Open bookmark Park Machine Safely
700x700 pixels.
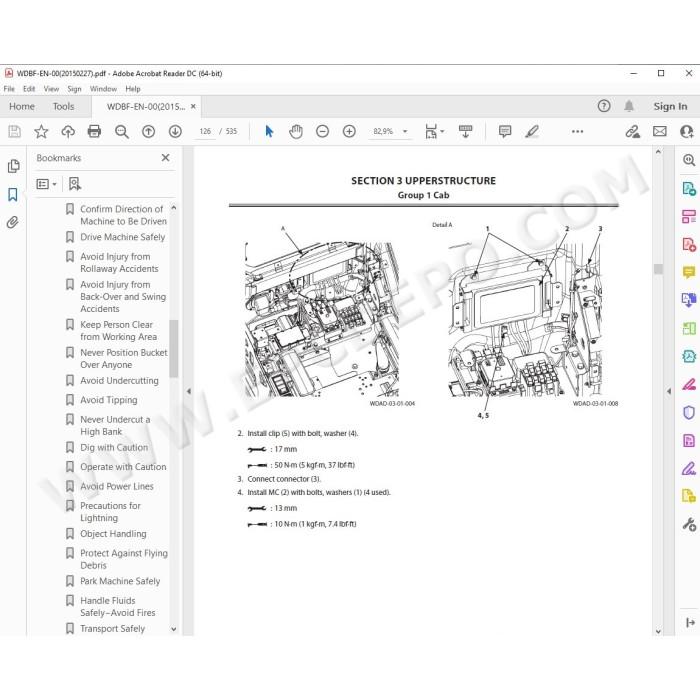(120, 581)
